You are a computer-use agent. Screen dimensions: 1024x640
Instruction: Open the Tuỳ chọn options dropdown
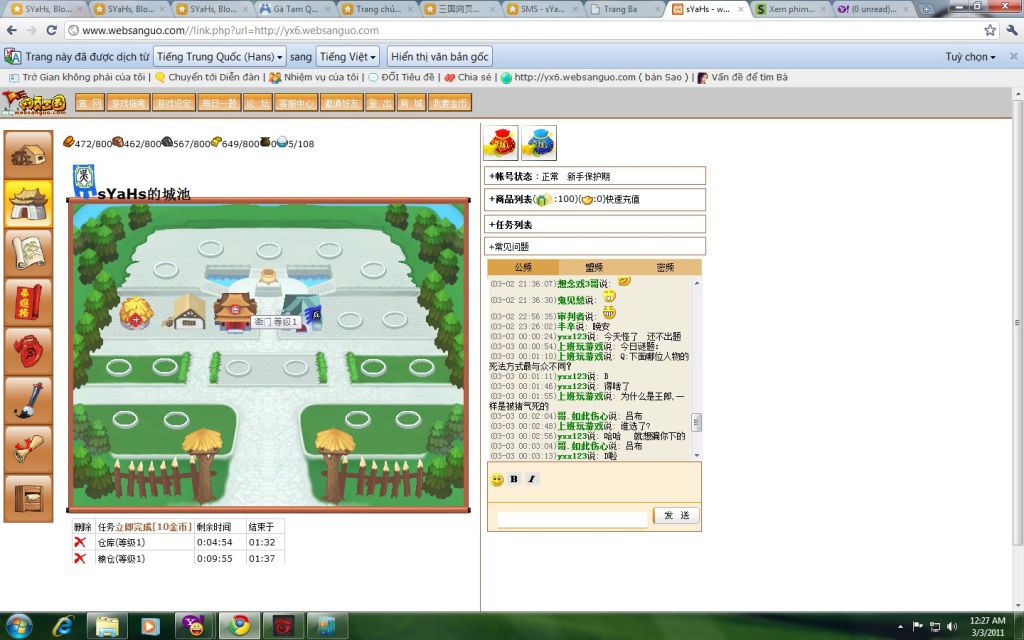click(x=970, y=57)
